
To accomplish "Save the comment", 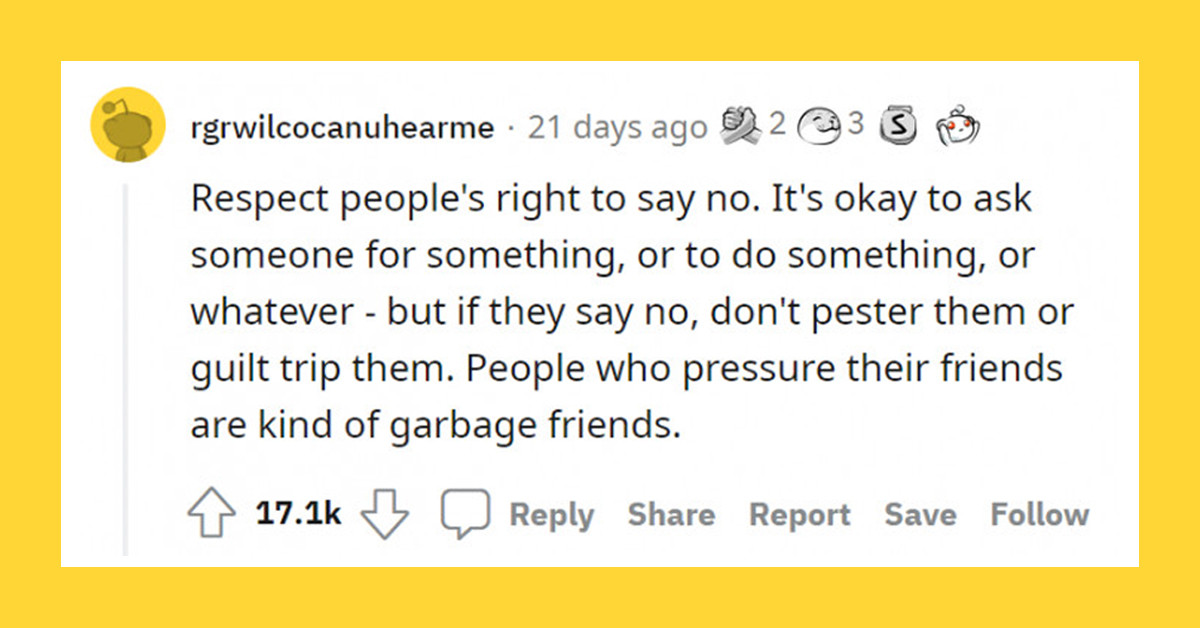I will click(x=920, y=514).
